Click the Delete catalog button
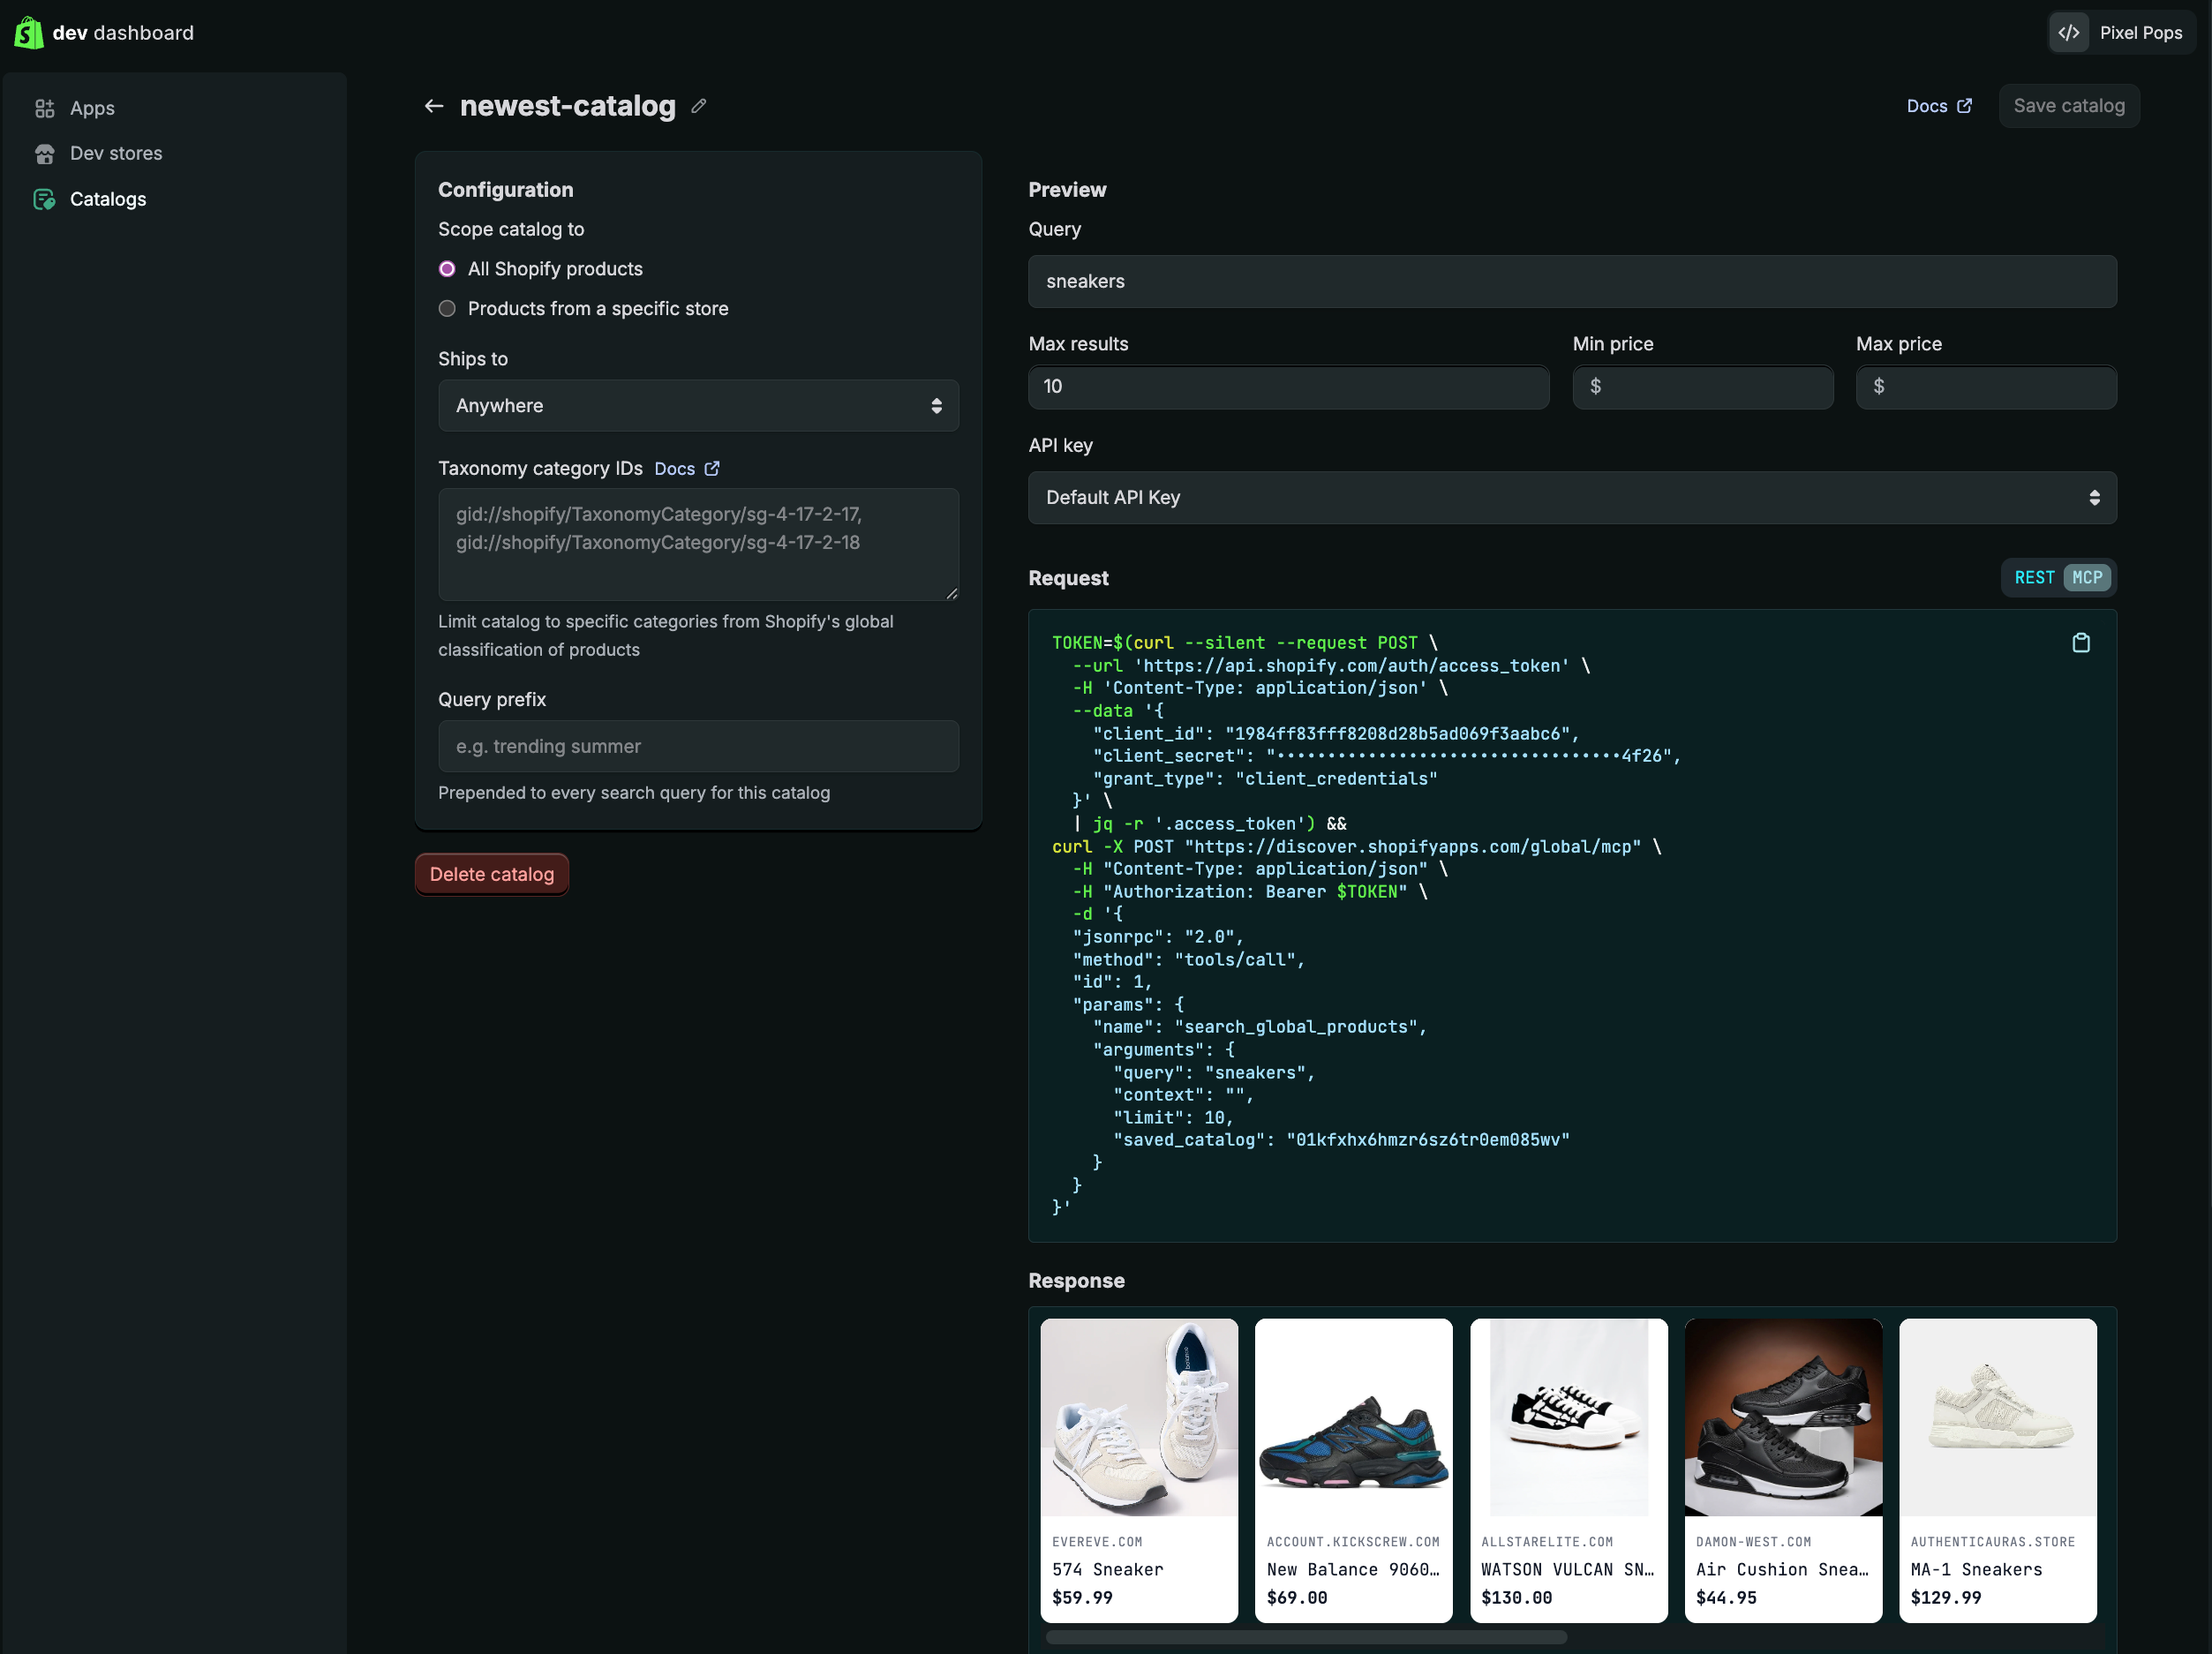 pyautogui.click(x=492, y=874)
